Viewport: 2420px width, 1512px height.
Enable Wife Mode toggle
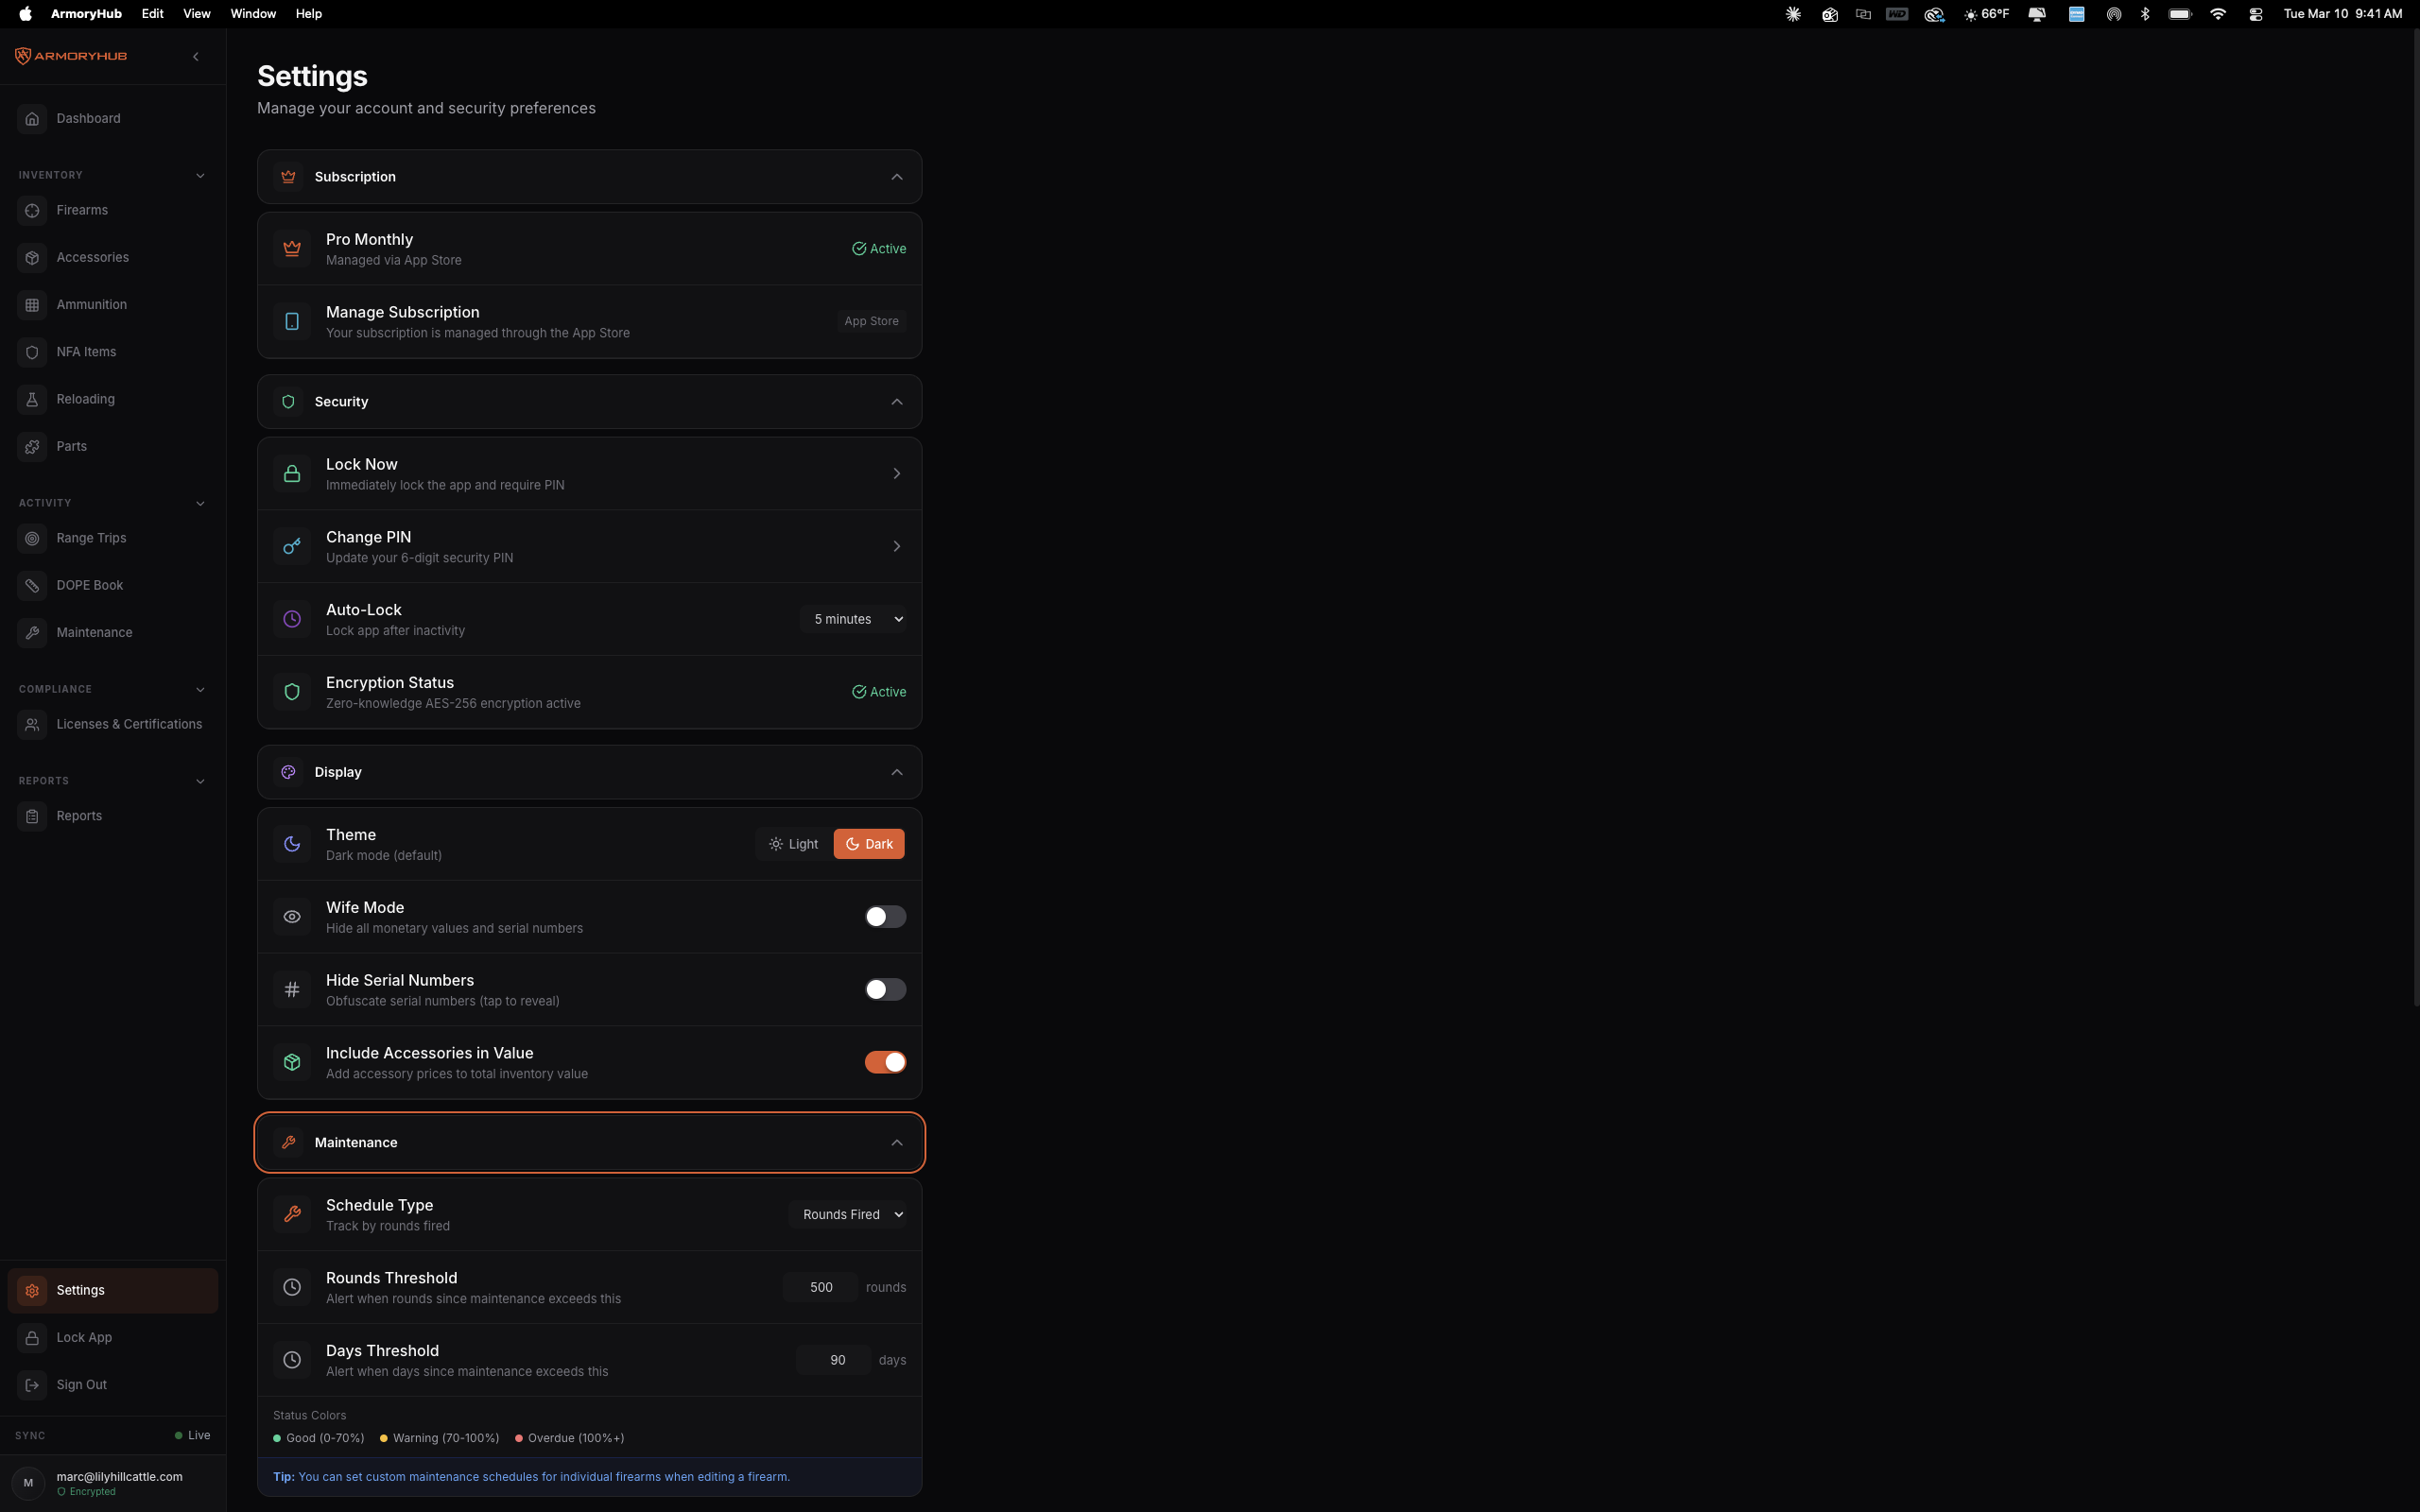point(884,916)
